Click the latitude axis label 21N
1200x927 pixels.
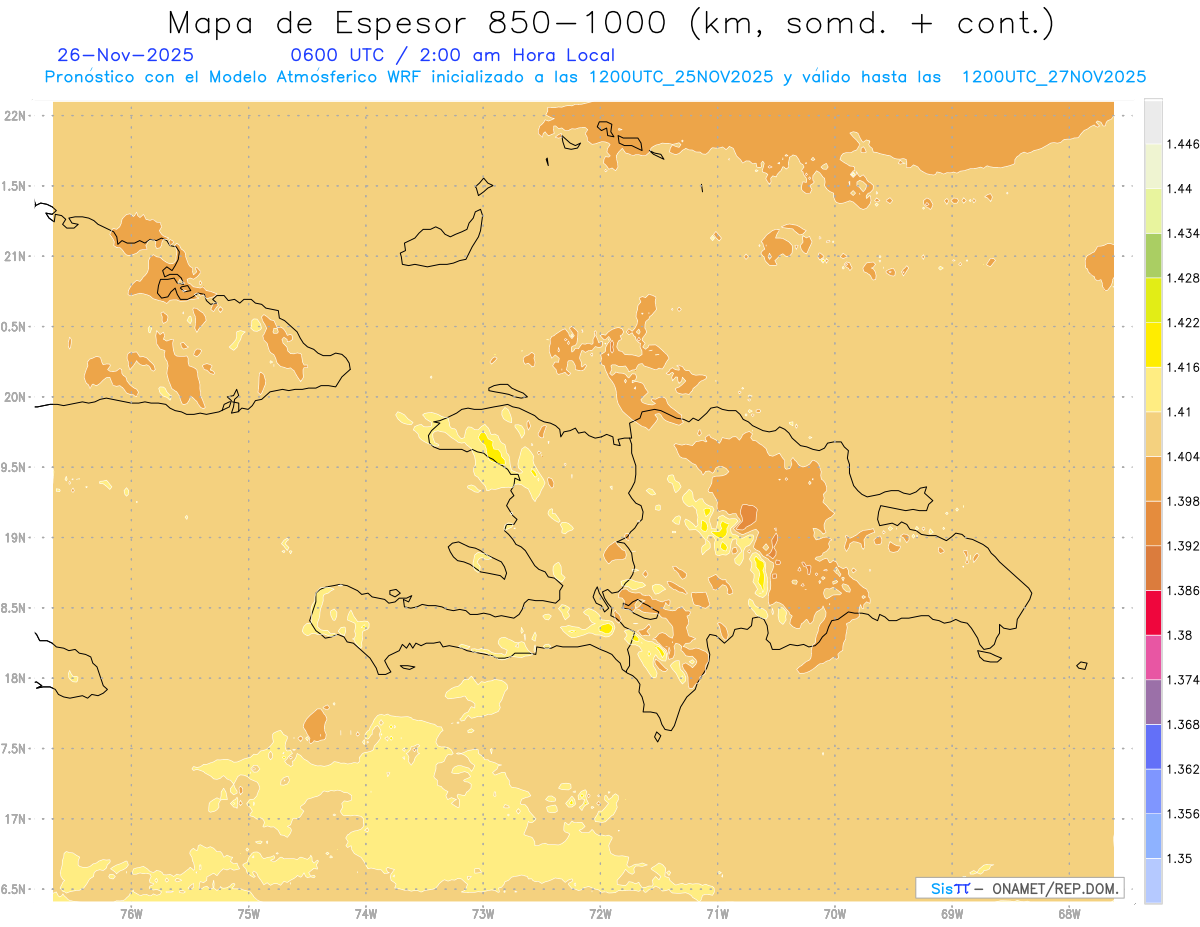pos(15,256)
